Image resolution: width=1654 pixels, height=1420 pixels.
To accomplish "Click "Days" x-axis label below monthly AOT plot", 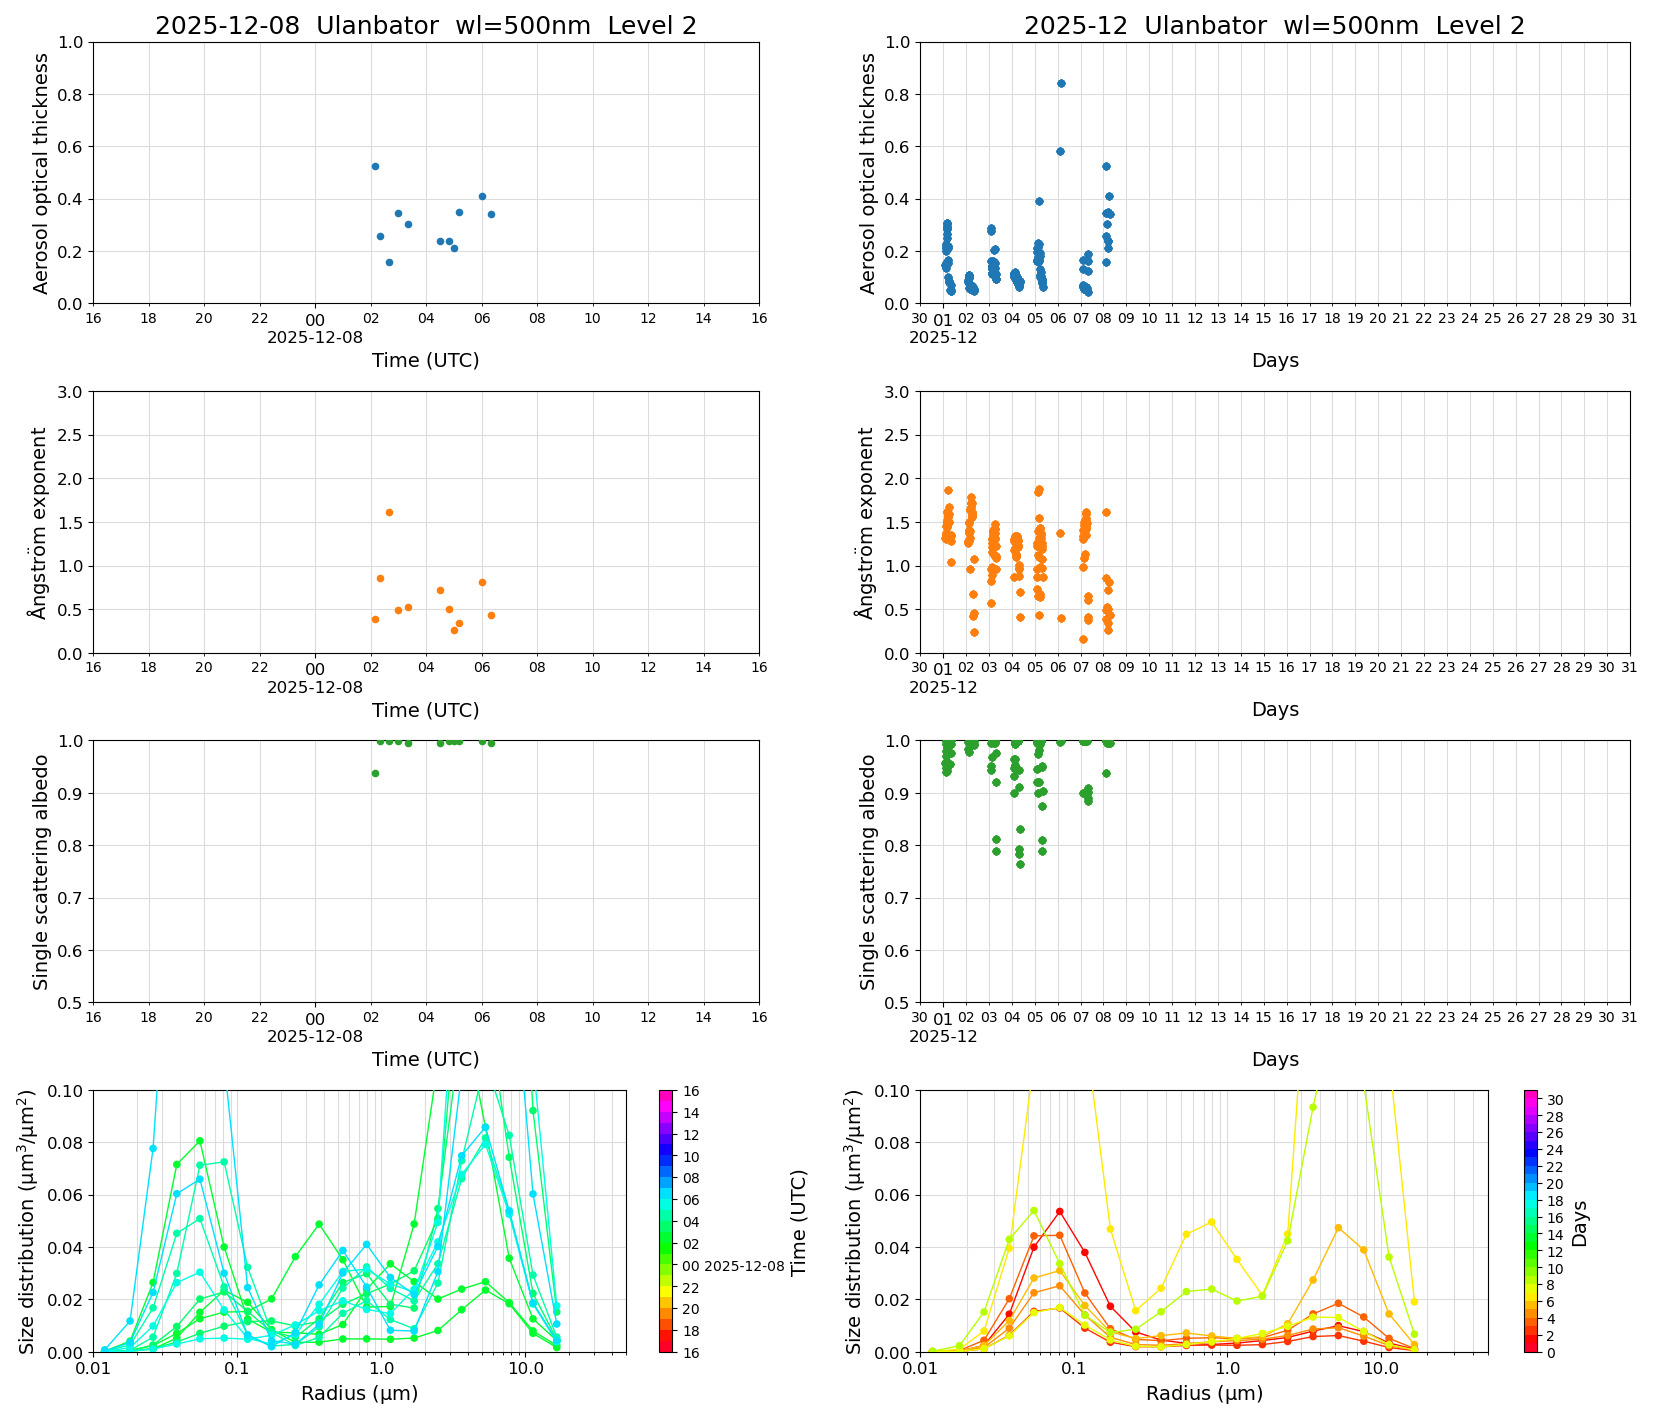I will 1275,361.
